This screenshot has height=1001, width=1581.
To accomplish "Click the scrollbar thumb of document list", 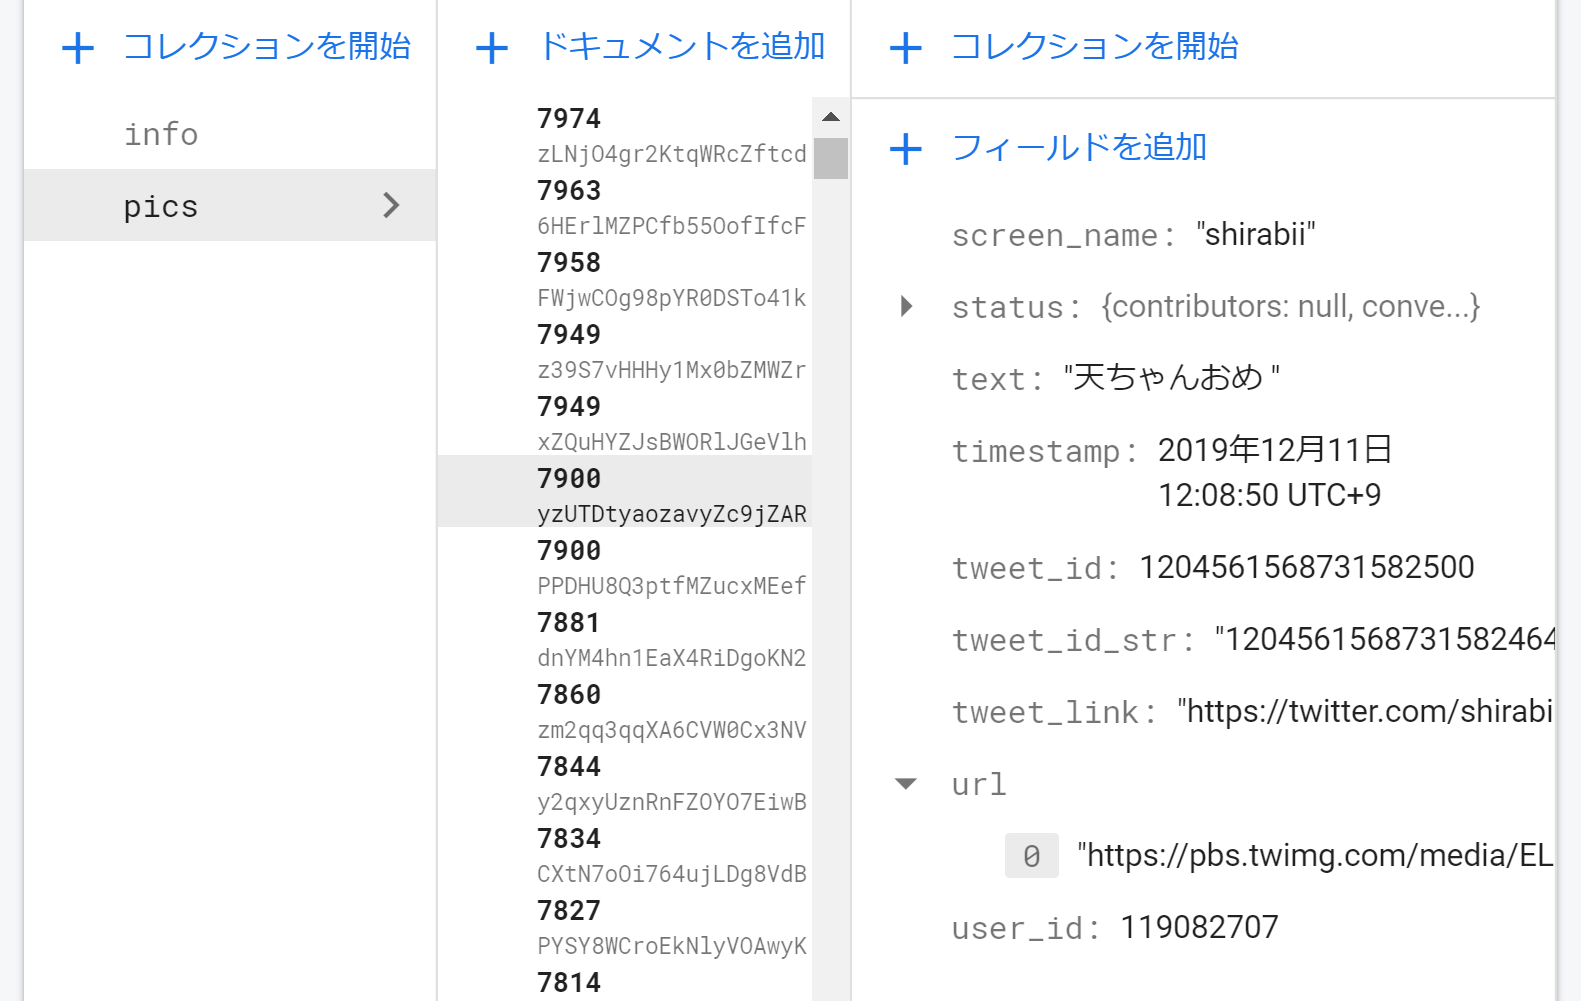I will click(830, 158).
